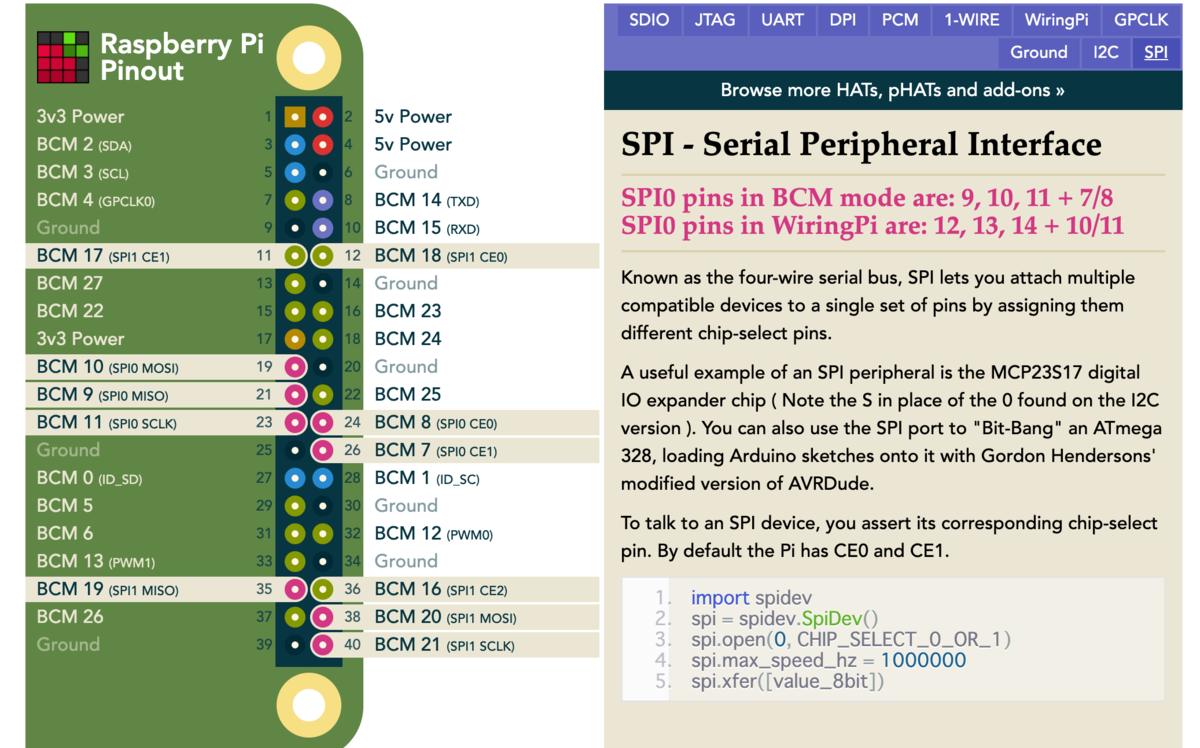Click the BCM 16 (SPI1 CE2) label

click(x=440, y=589)
